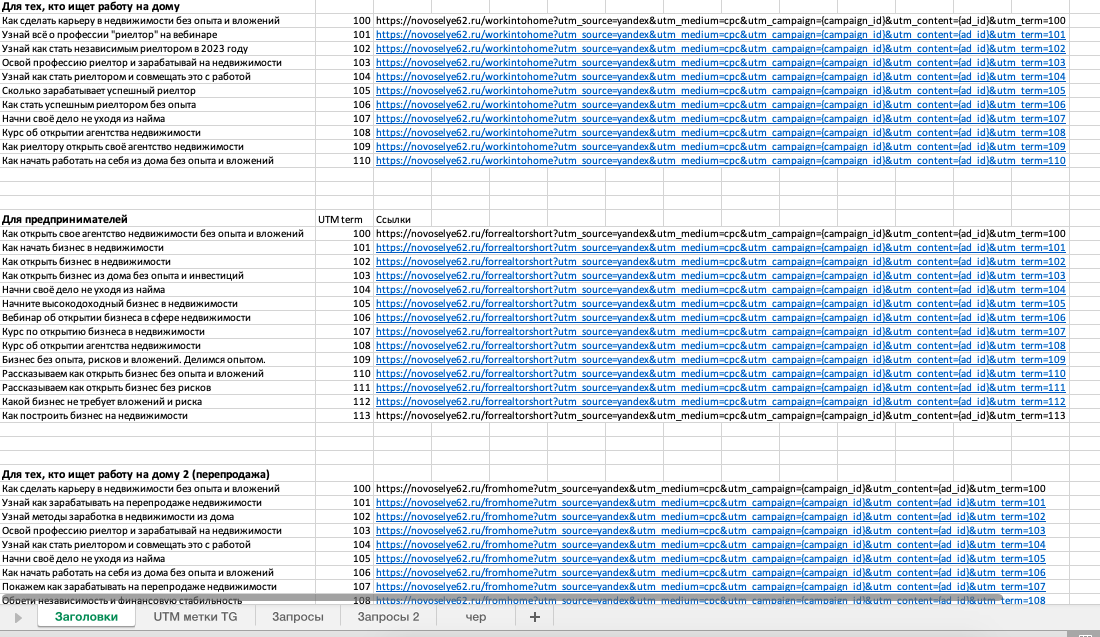Viewport: 1100px width, 637px height.
Task: Click the workintohome link ending utm_term=109
Action: (720, 147)
